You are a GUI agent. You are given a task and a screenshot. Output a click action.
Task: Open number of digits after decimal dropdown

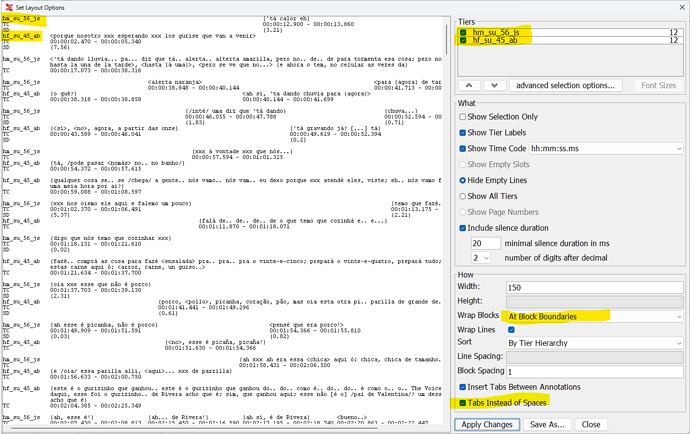click(481, 258)
